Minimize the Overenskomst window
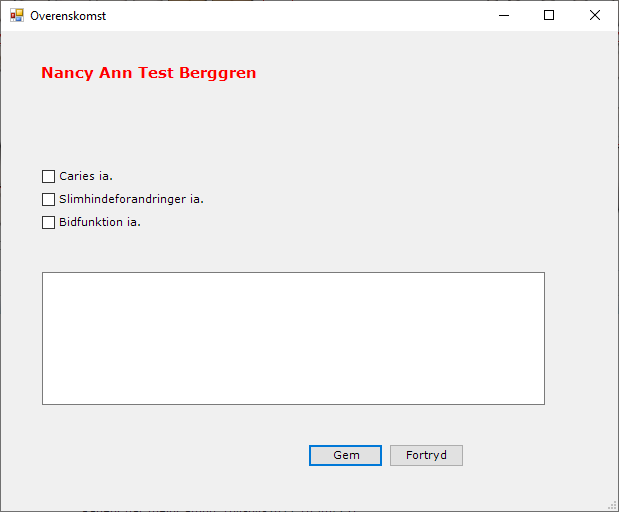The height and width of the screenshot is (512, 619). [503, 15]
